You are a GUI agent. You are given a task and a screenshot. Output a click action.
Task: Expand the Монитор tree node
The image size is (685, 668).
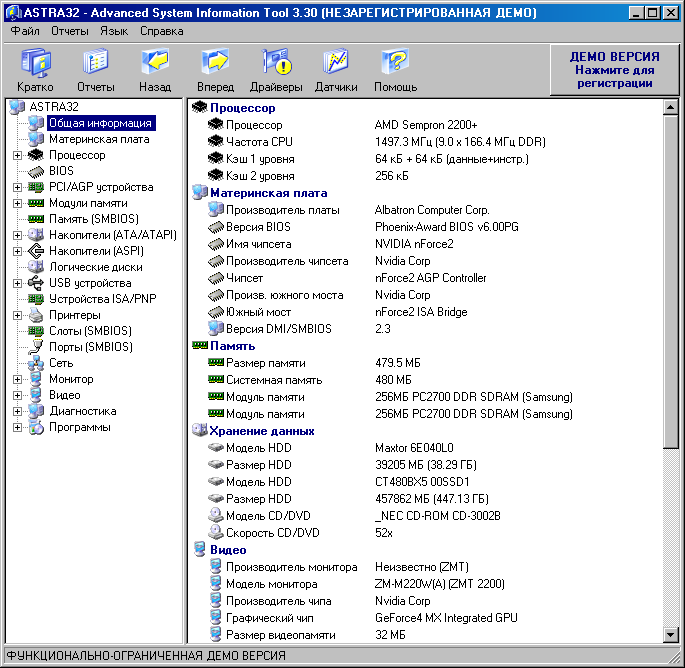[17, 379]
